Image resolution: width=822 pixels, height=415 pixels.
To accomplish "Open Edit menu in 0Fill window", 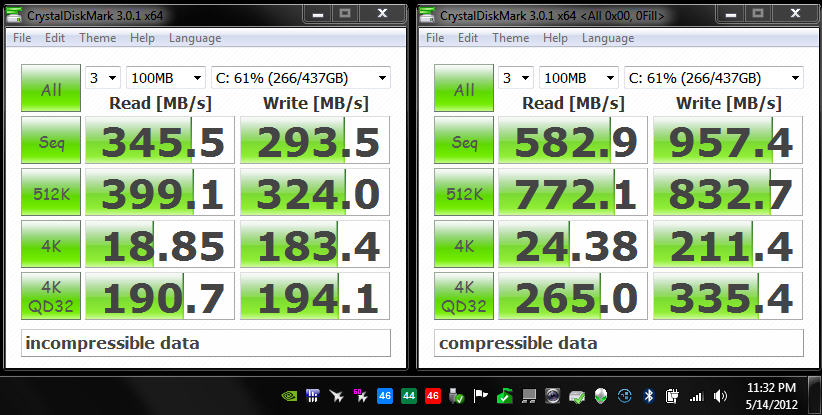I will pyautogui.click(x=468, y=38).
